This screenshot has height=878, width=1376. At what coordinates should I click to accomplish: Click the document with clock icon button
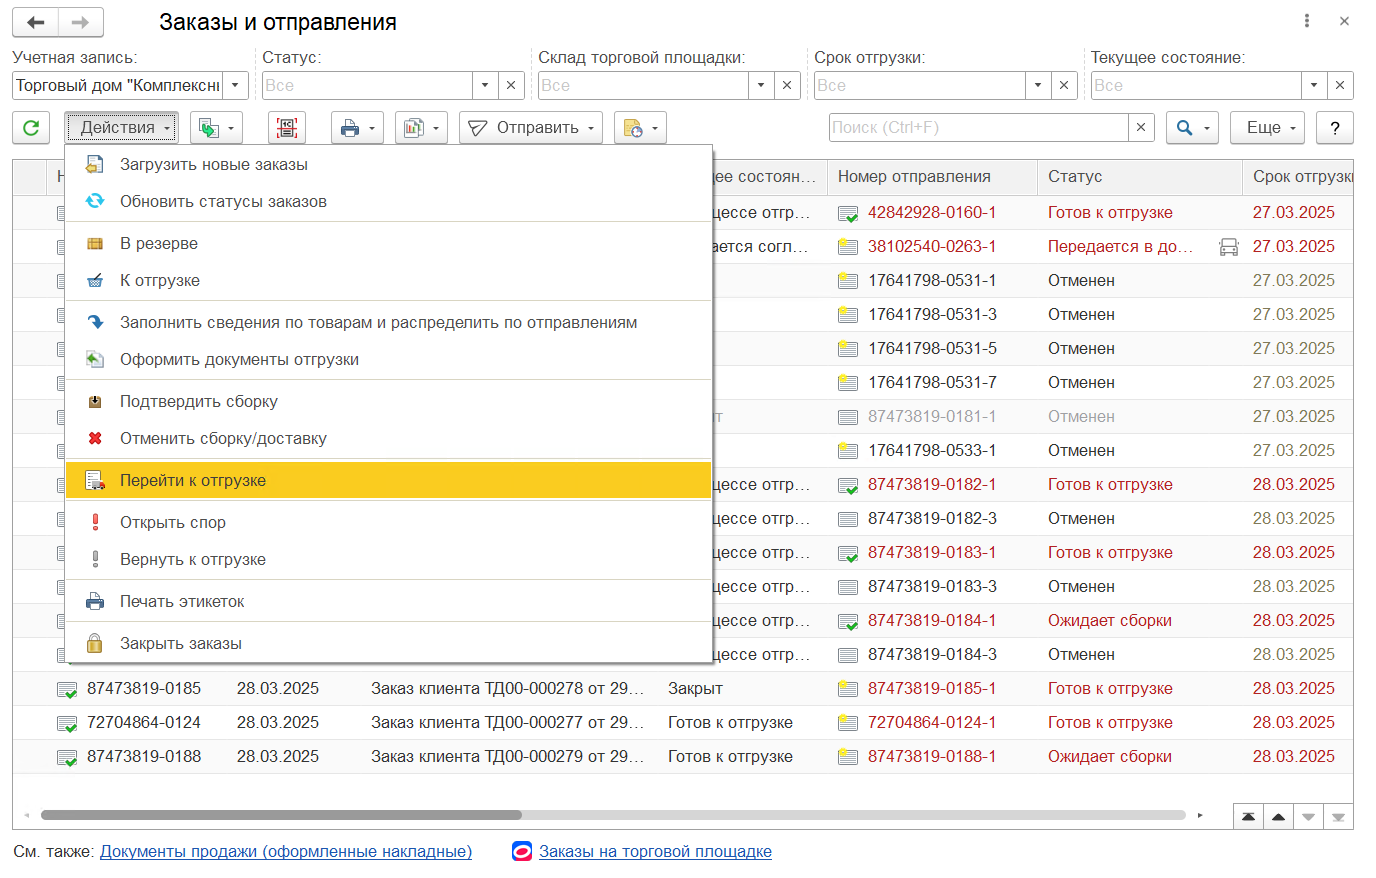click(639, 128)
